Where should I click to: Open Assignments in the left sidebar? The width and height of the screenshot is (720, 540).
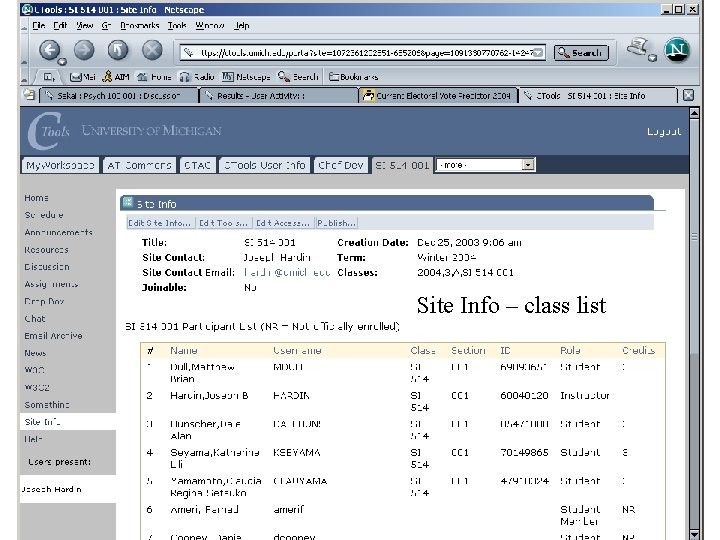[x=51, y=284]
